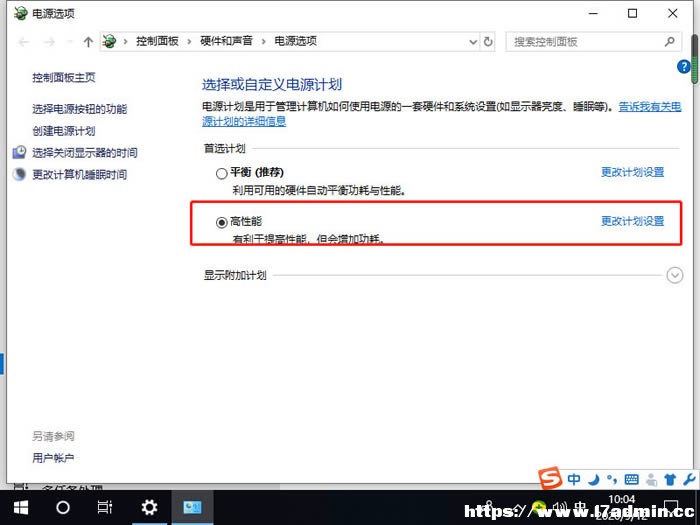Click the window scrollbar thumb at right
700x525 pixels.
[x=695, y=59]
